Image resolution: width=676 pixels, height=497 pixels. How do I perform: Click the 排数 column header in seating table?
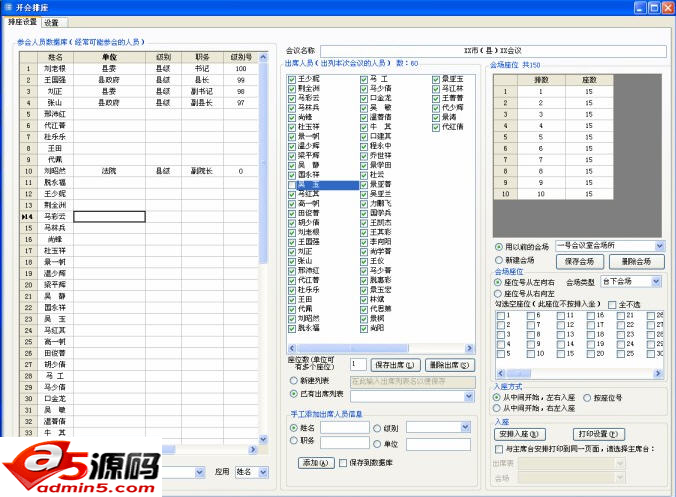click(541, 80)
